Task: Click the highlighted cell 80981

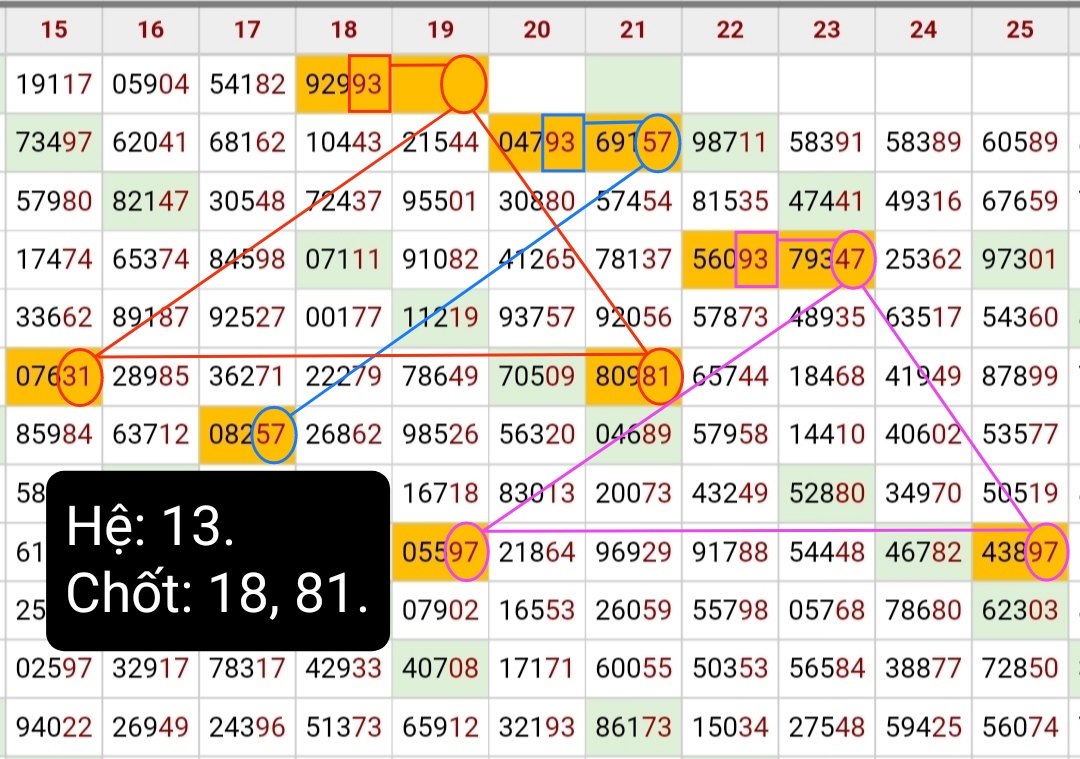Action: [633, 377]
